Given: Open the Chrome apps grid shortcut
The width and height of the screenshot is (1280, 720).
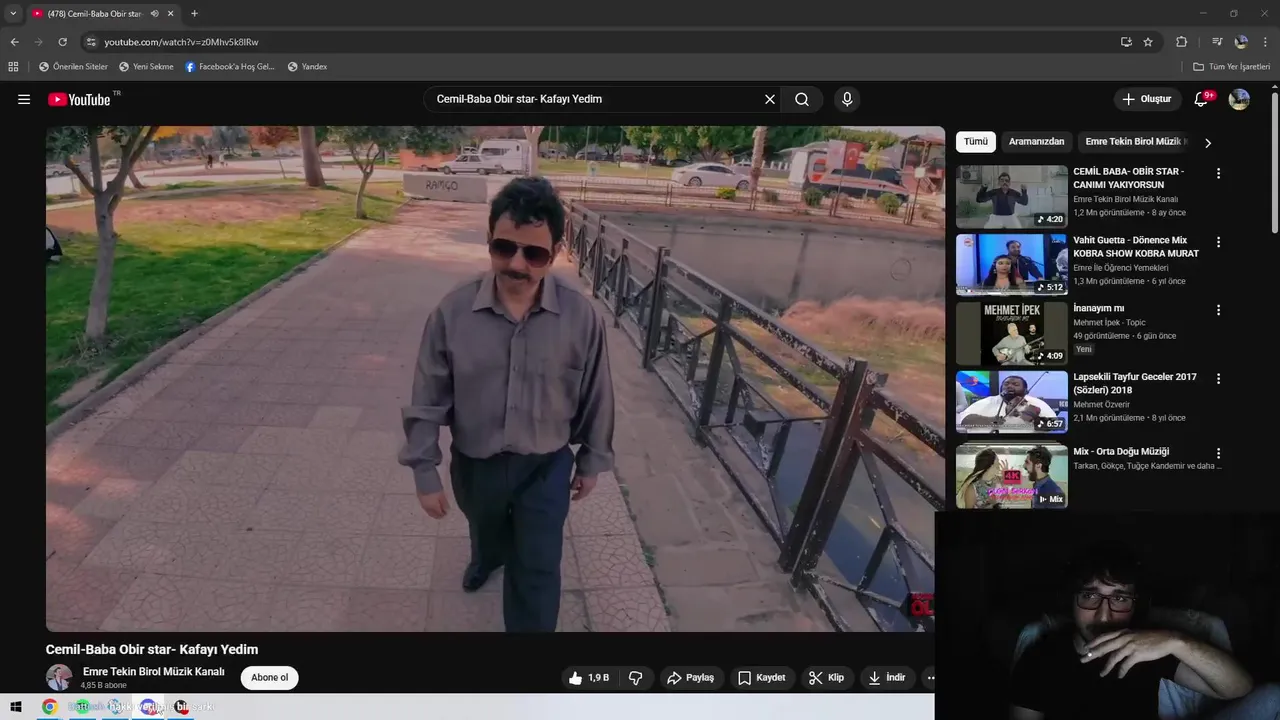Looking at the screenshot, I should (13, 67).
